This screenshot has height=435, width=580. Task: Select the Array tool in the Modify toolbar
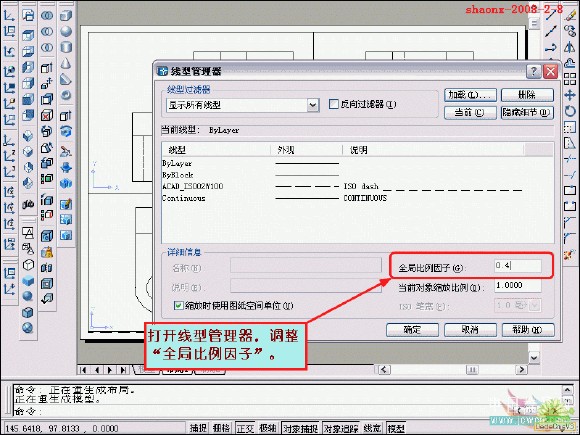pos(570,79)
